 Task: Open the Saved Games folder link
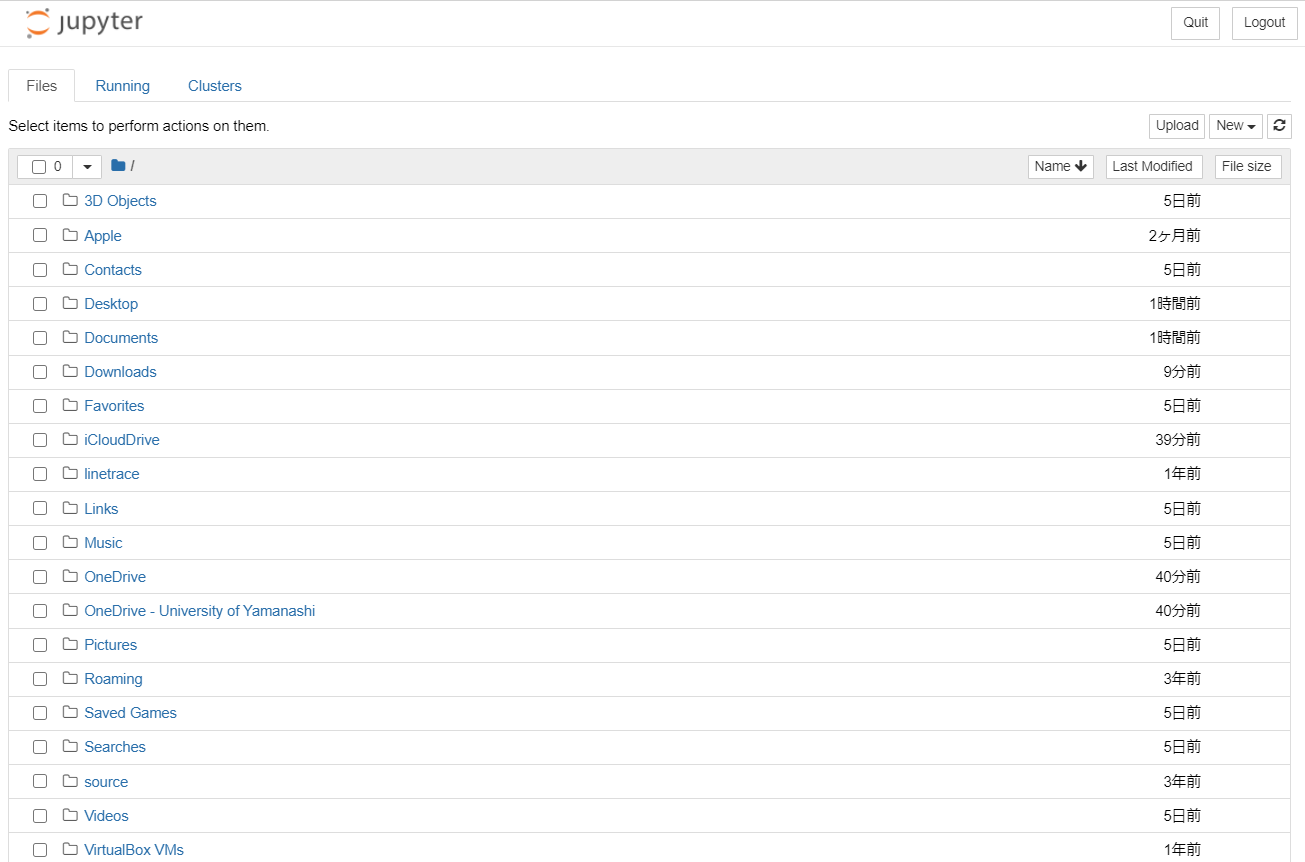tap(131, 713)
